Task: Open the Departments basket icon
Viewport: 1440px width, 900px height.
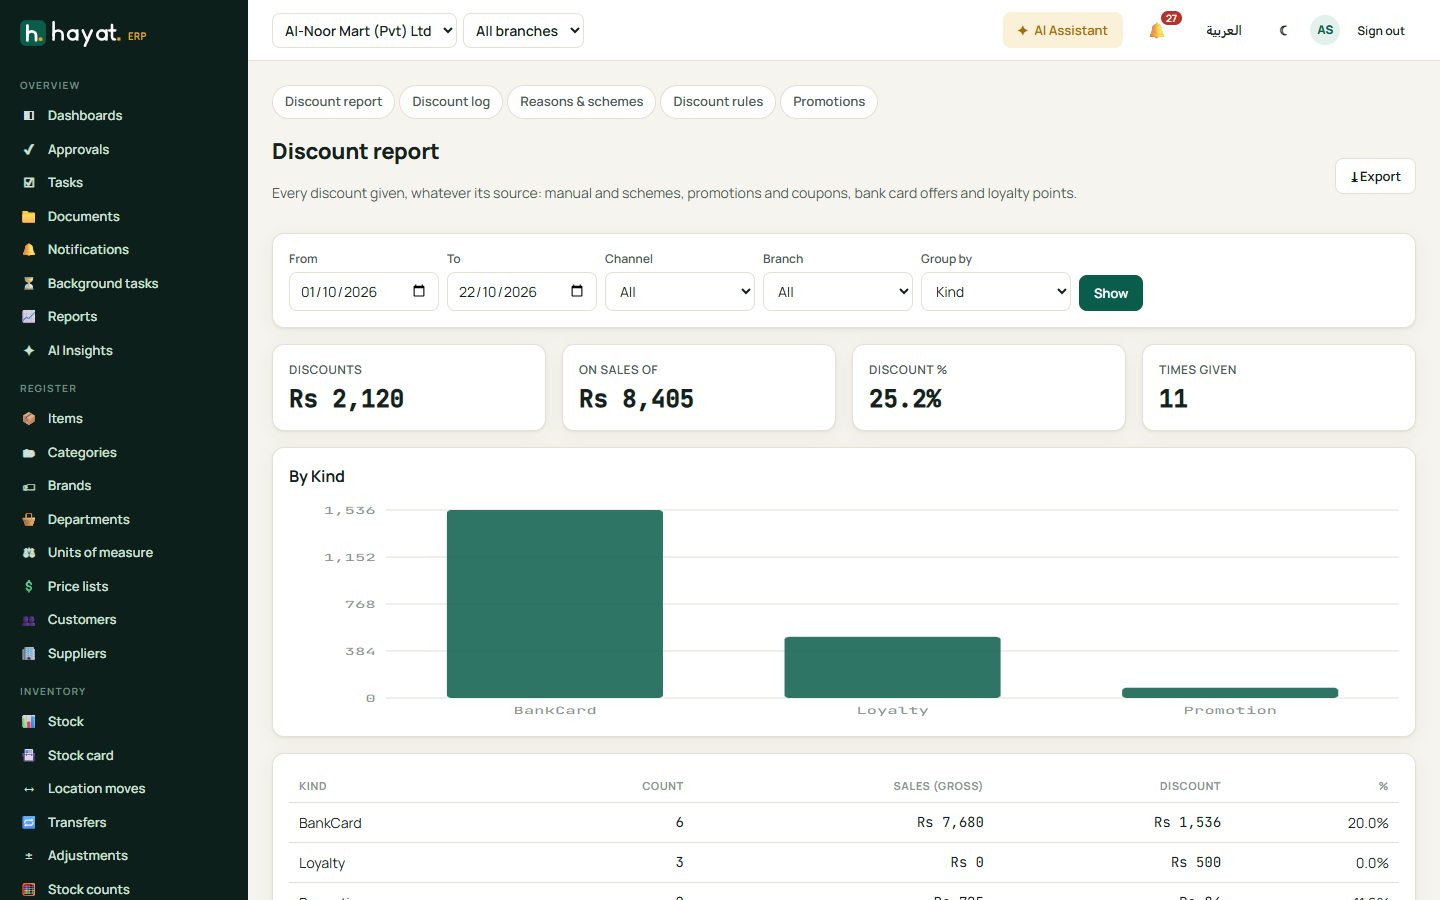Action: click(x=29, y=520)
